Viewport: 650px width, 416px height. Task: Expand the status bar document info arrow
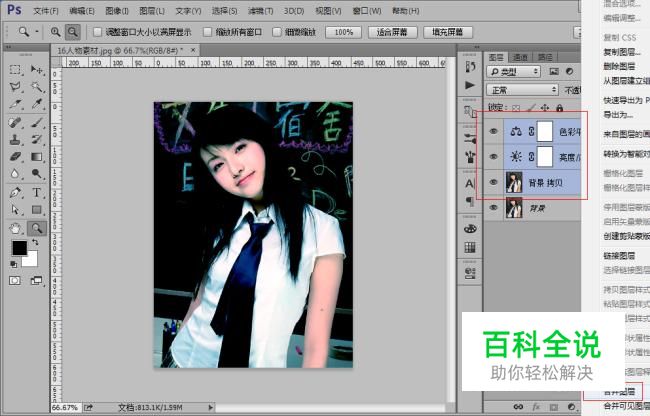click(x=211, y=408)
